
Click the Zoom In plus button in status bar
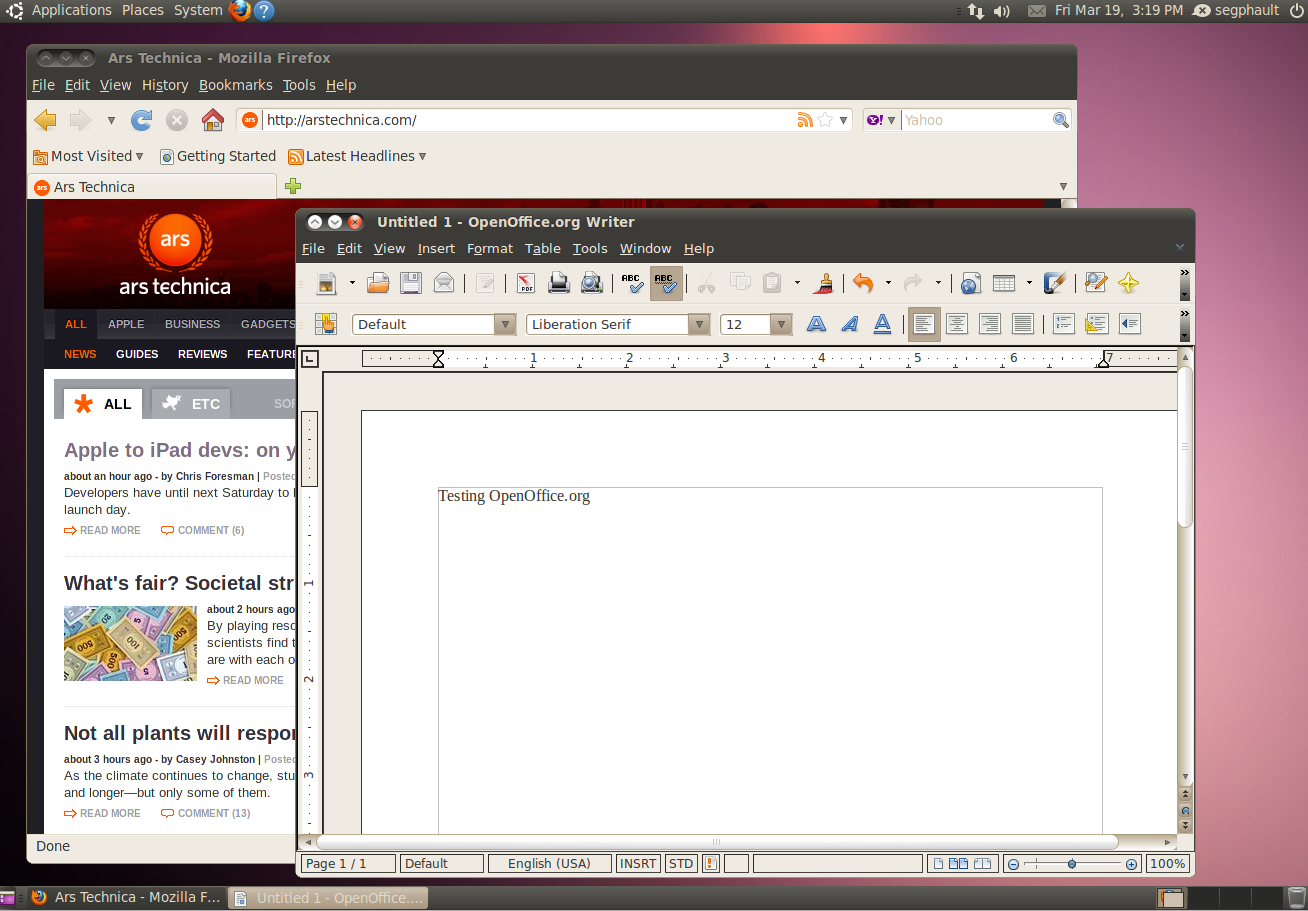pyautogui.click(x=1131, y=864)
